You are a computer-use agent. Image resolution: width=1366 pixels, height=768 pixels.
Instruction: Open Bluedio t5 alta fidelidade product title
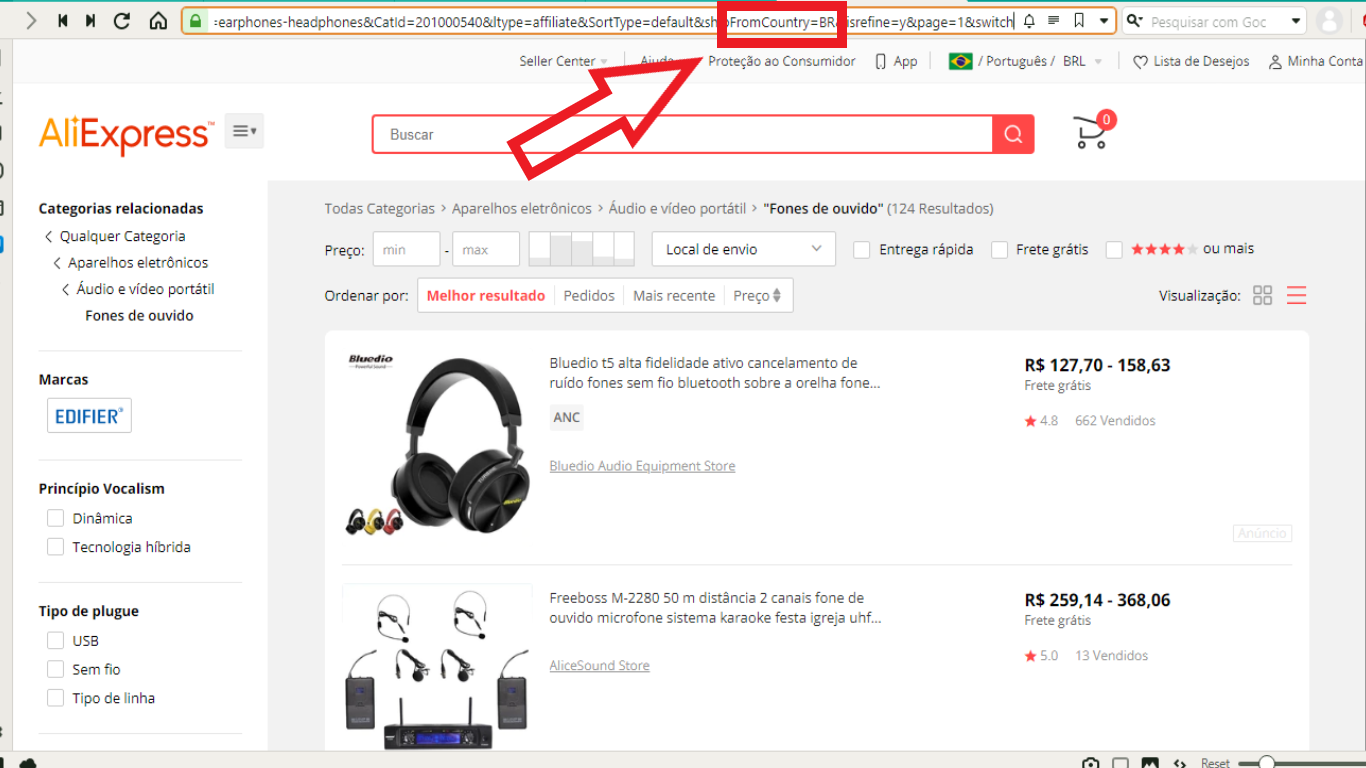tap(715, 372)
